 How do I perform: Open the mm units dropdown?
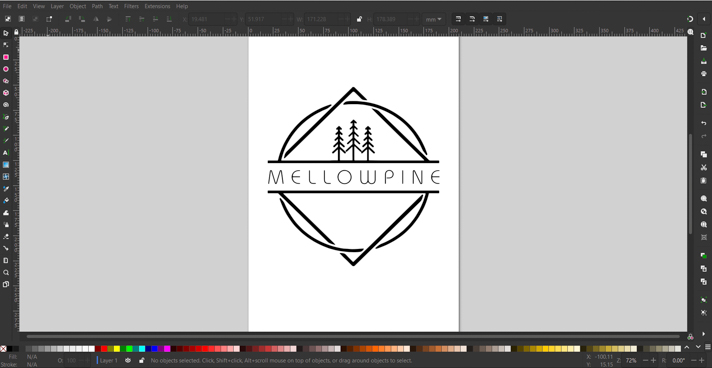(x=433, y=20)
